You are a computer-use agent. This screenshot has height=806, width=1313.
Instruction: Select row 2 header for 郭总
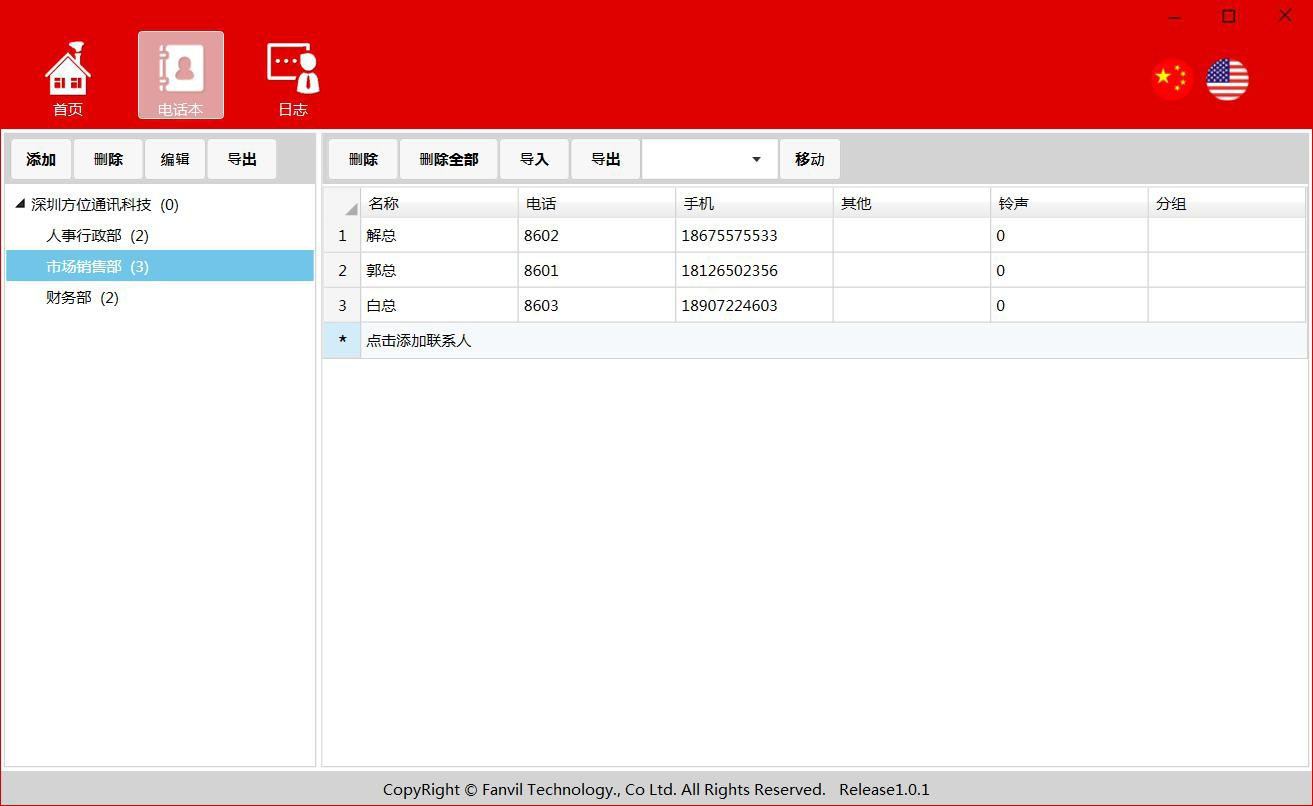point(342,271)
